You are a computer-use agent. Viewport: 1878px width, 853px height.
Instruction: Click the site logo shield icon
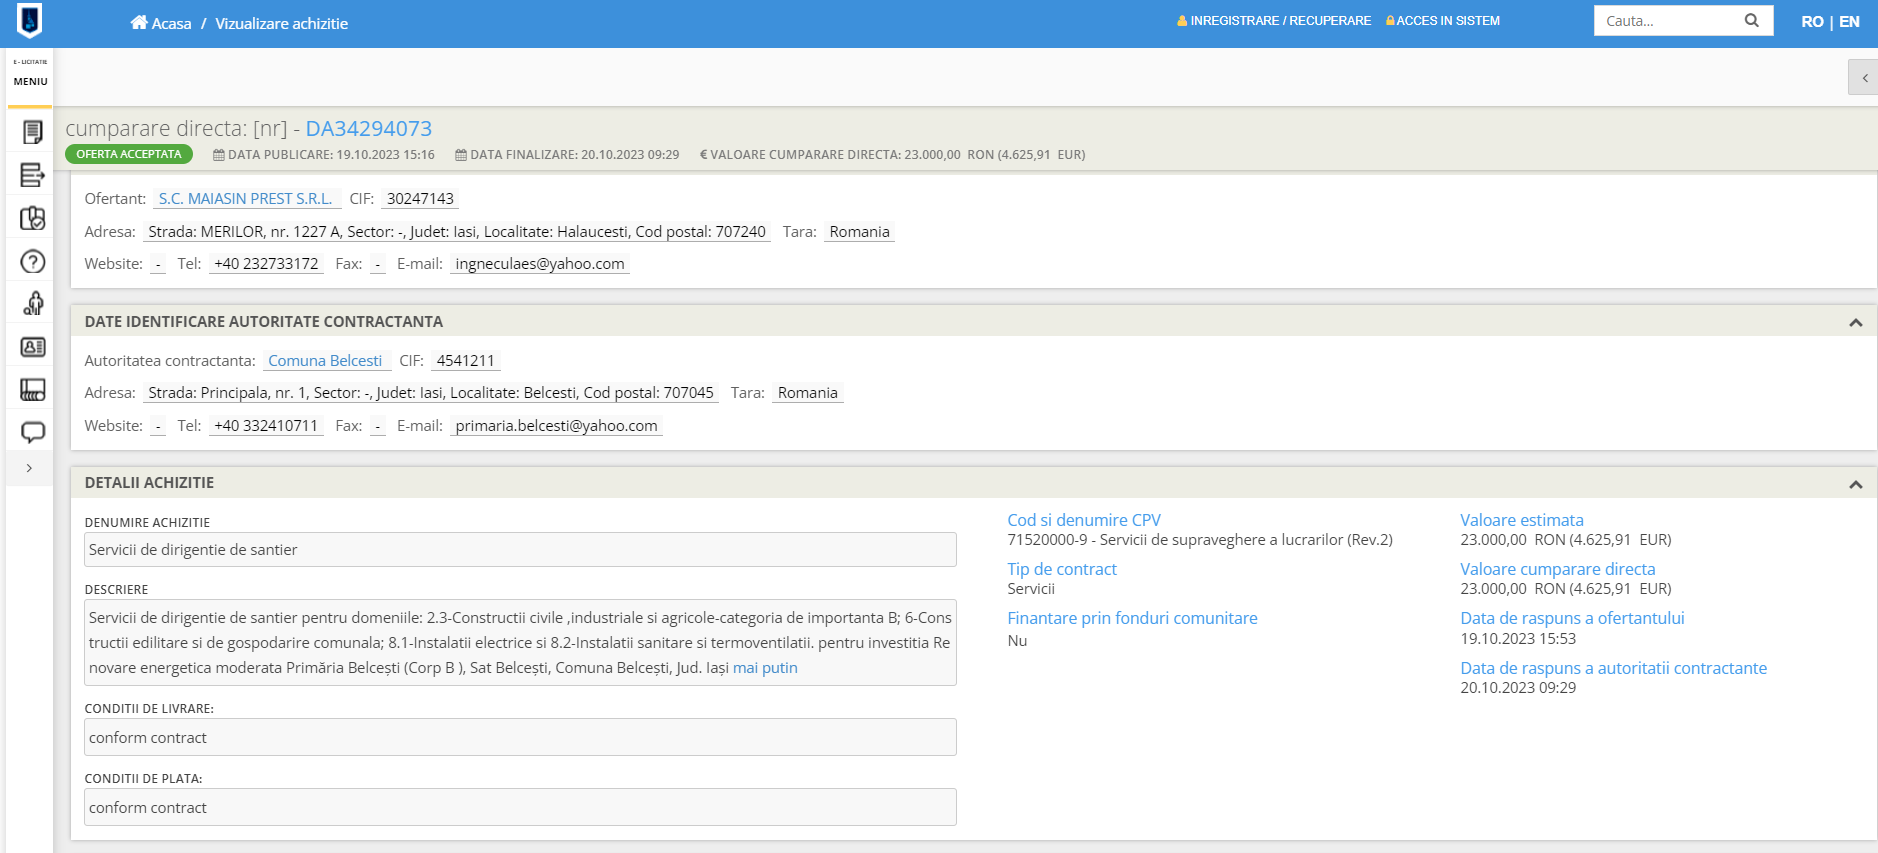click(30, 20)
